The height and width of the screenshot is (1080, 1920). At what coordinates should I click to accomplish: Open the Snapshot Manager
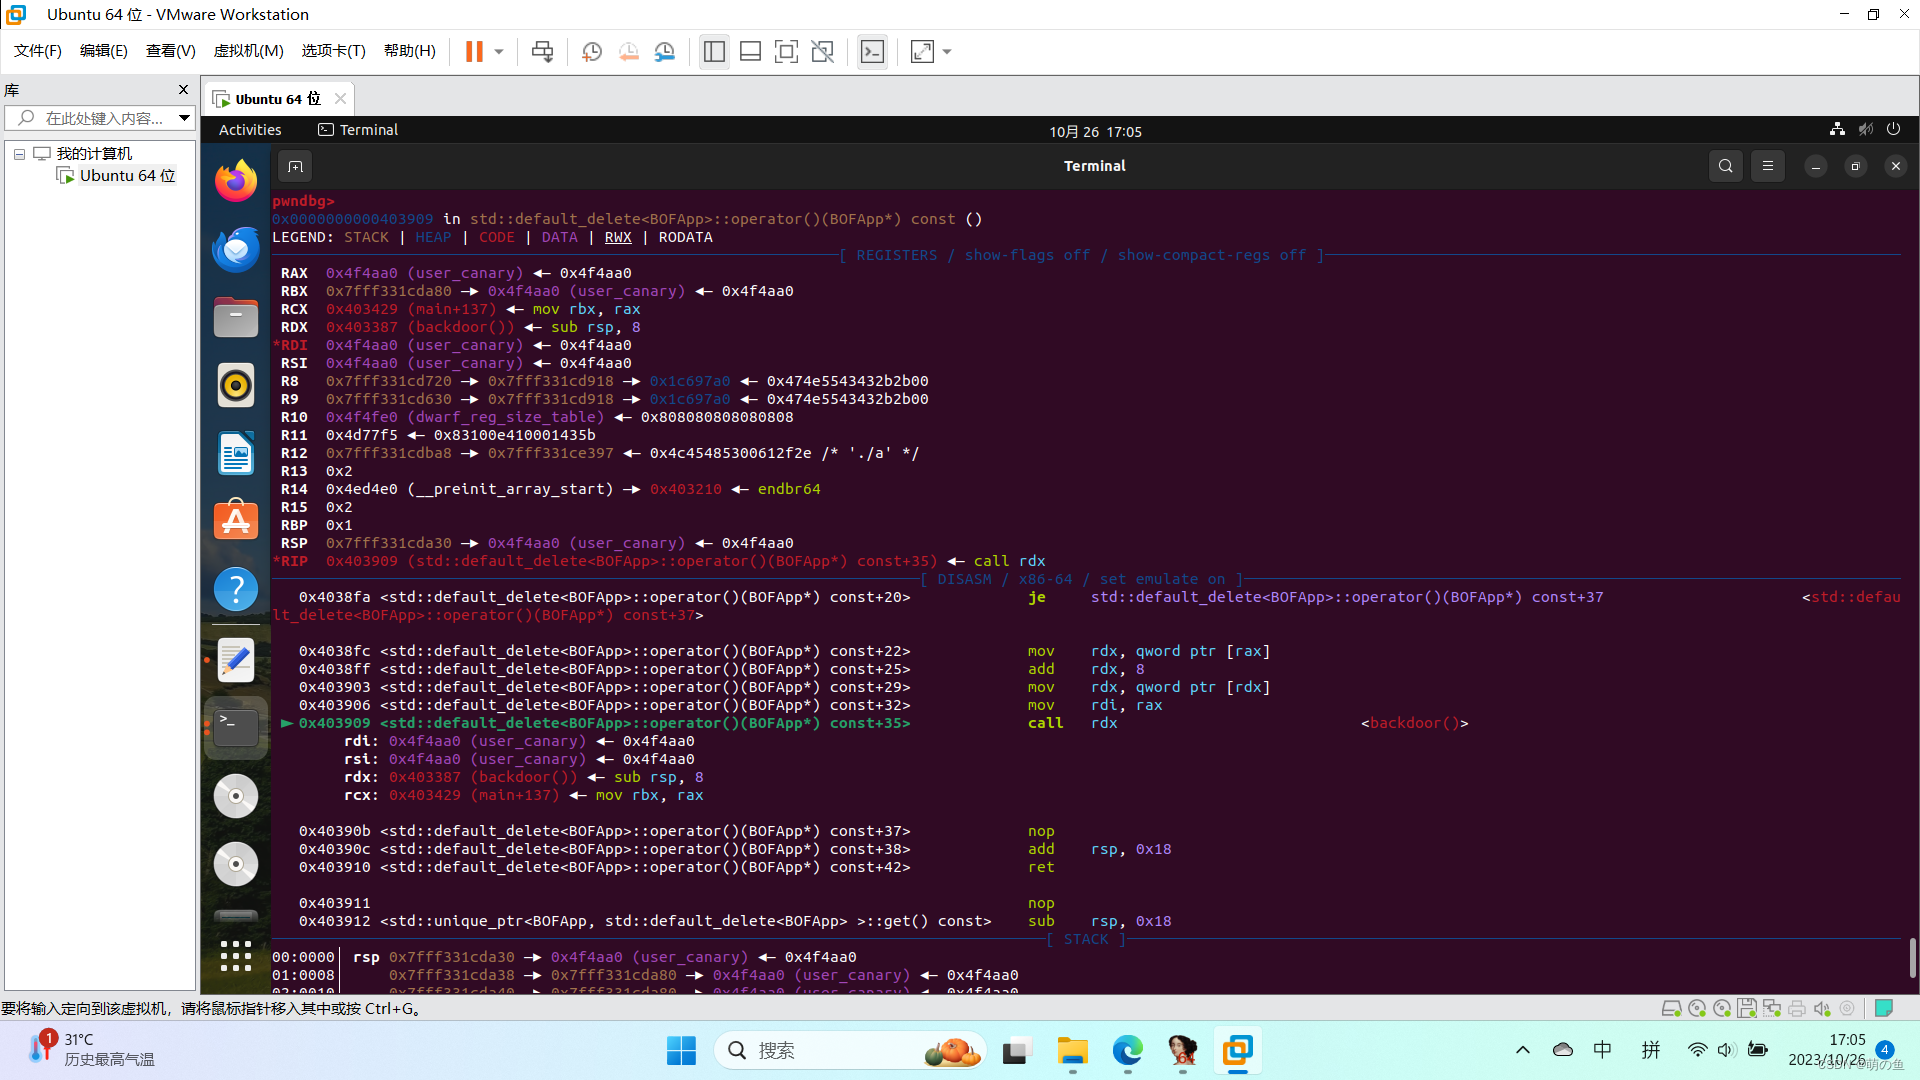665,51
